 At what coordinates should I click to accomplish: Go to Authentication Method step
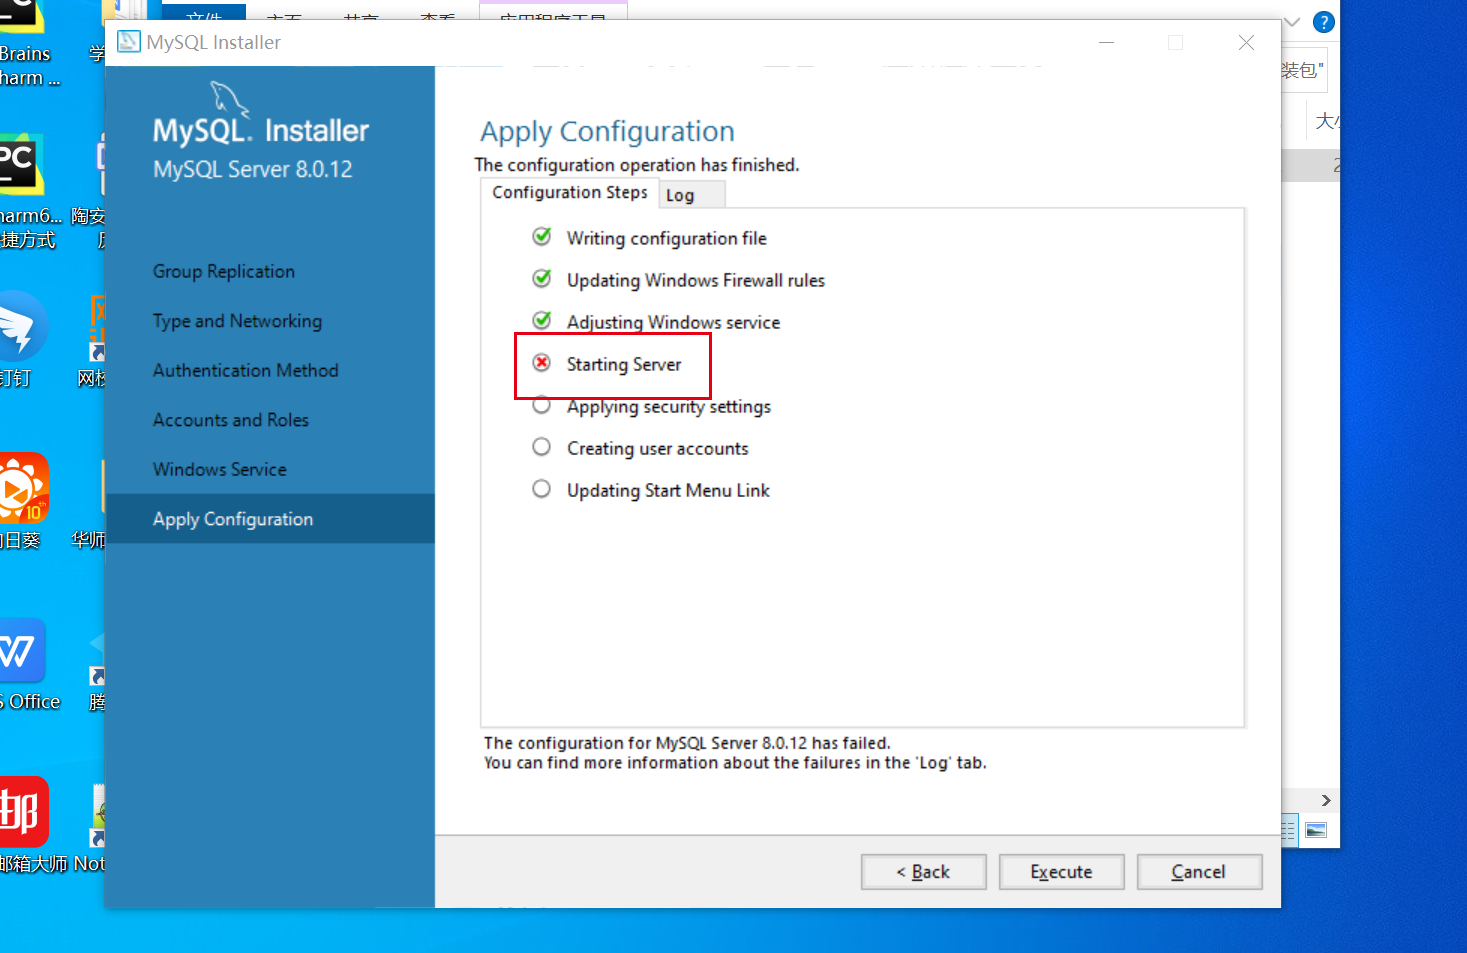click(x=246, y=370)
